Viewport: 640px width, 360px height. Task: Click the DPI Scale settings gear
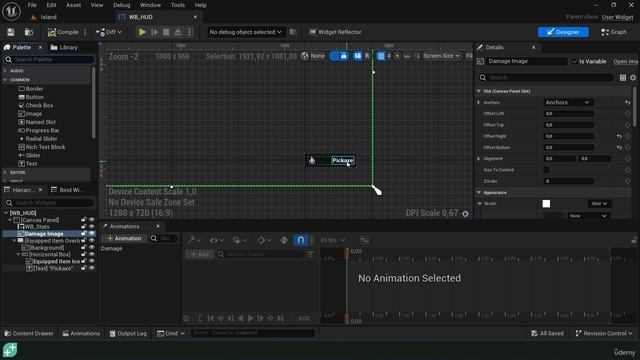click(465, 213)
